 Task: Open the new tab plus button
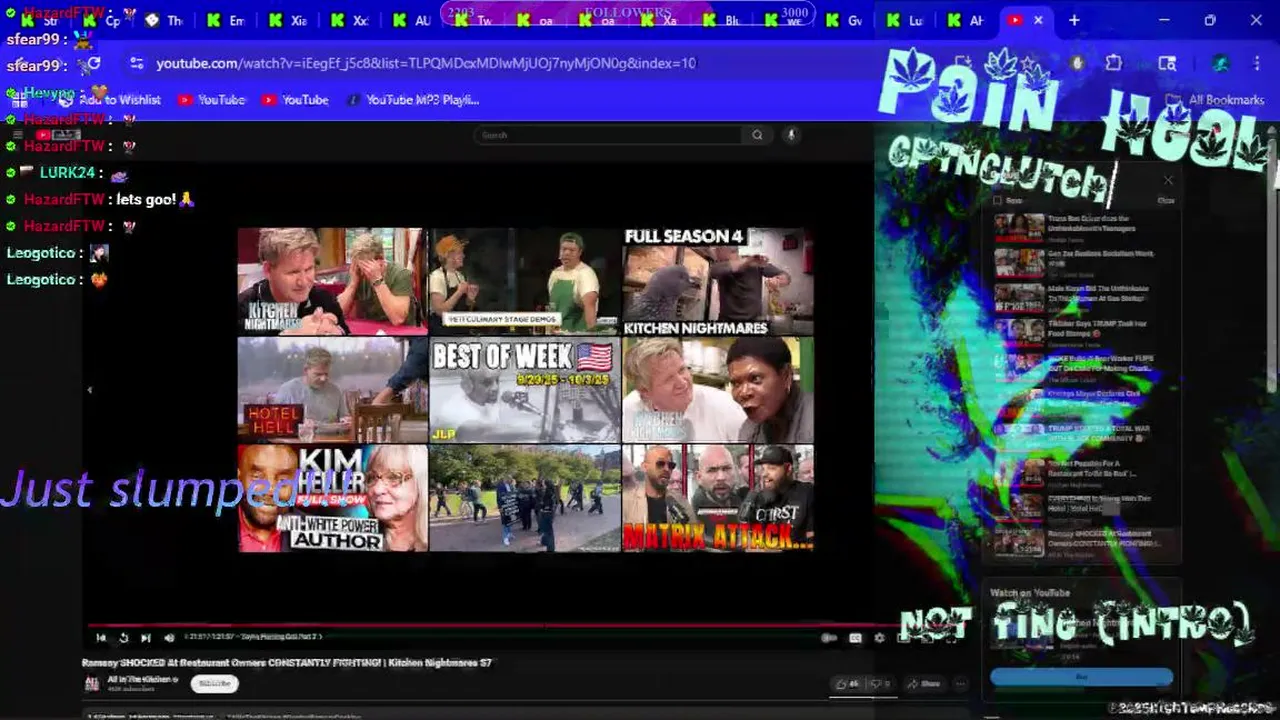(x=1074, y=20)
